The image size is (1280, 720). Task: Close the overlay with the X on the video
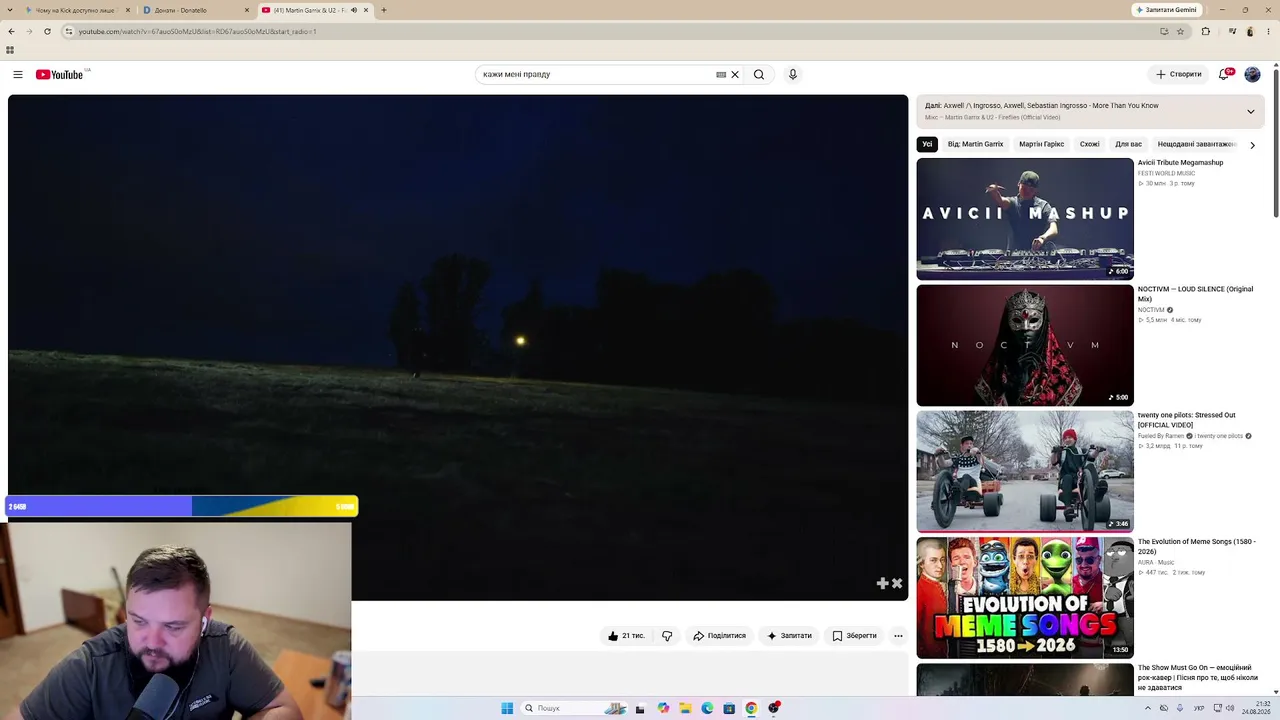tap(897, 583)
